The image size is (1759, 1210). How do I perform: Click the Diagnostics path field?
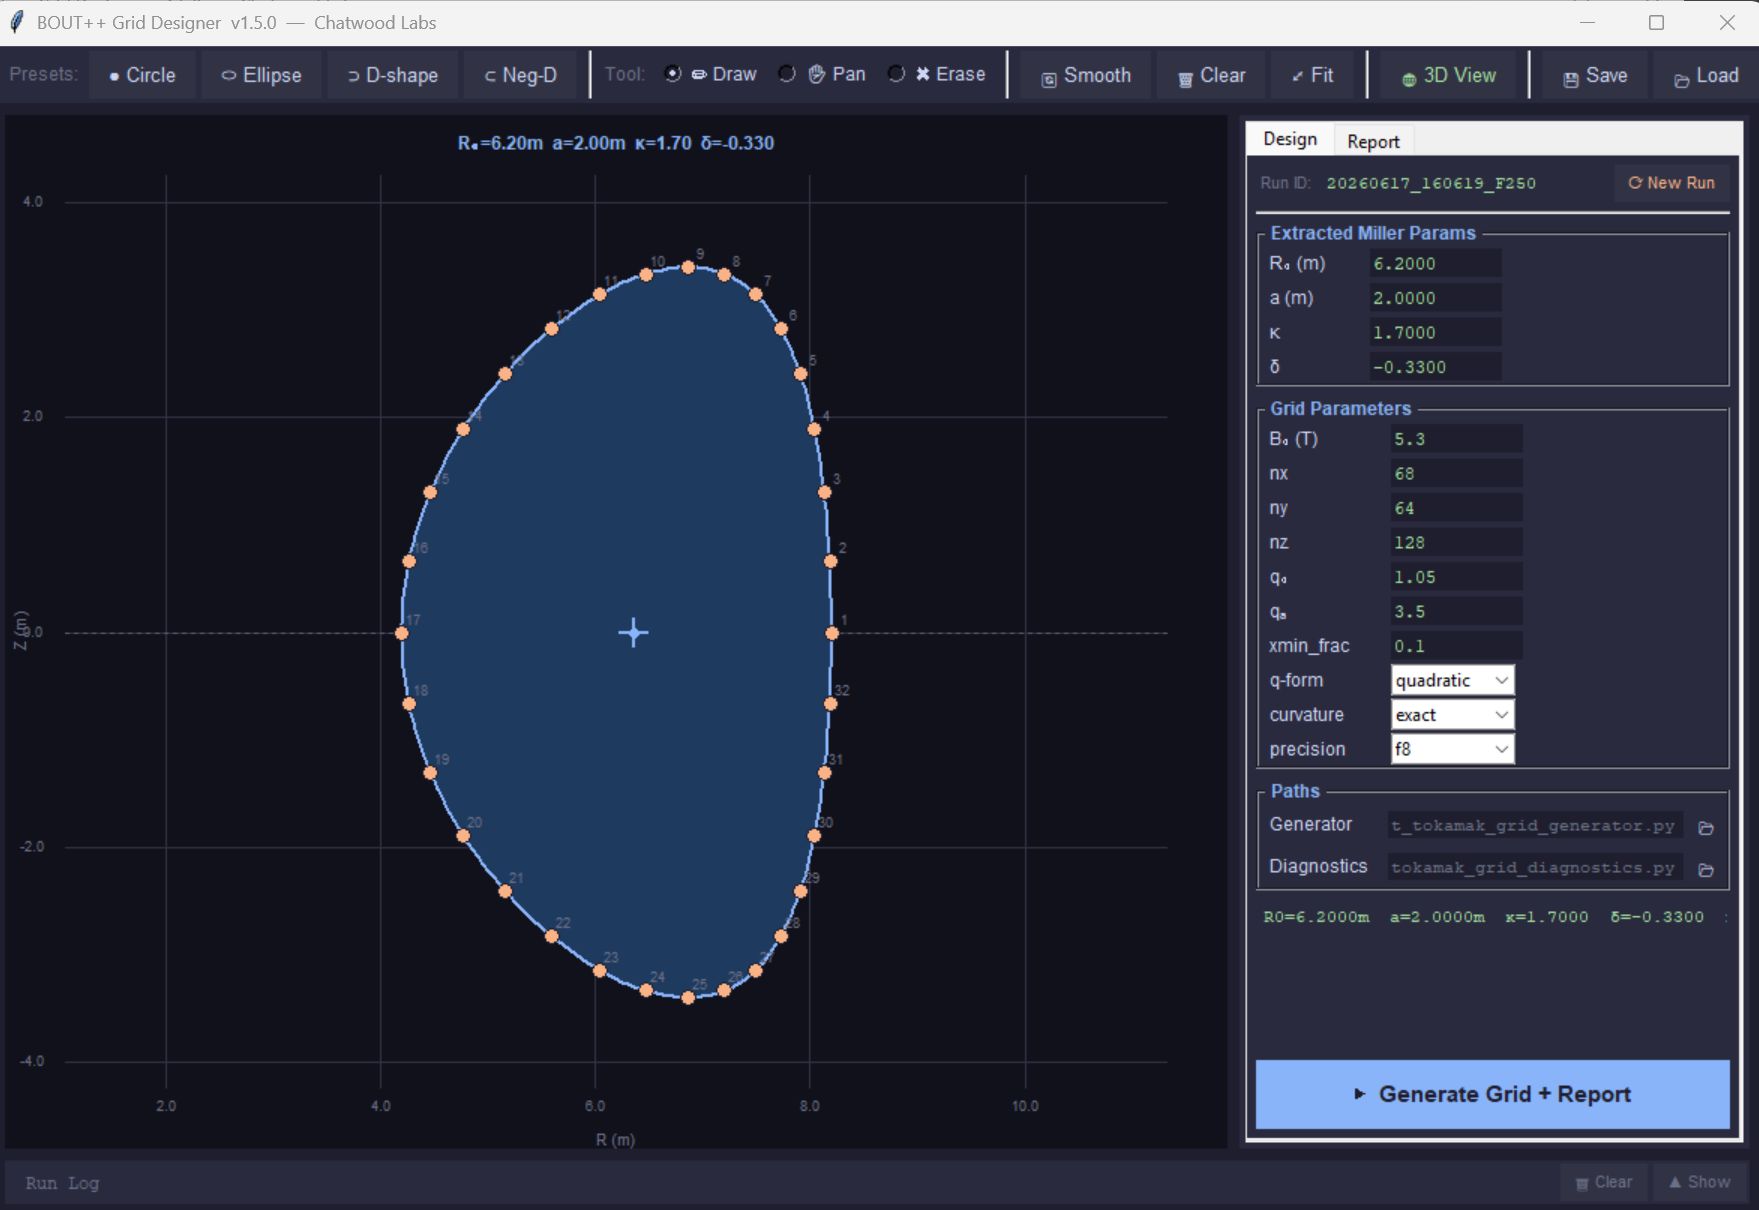(x=1535, y=868)
